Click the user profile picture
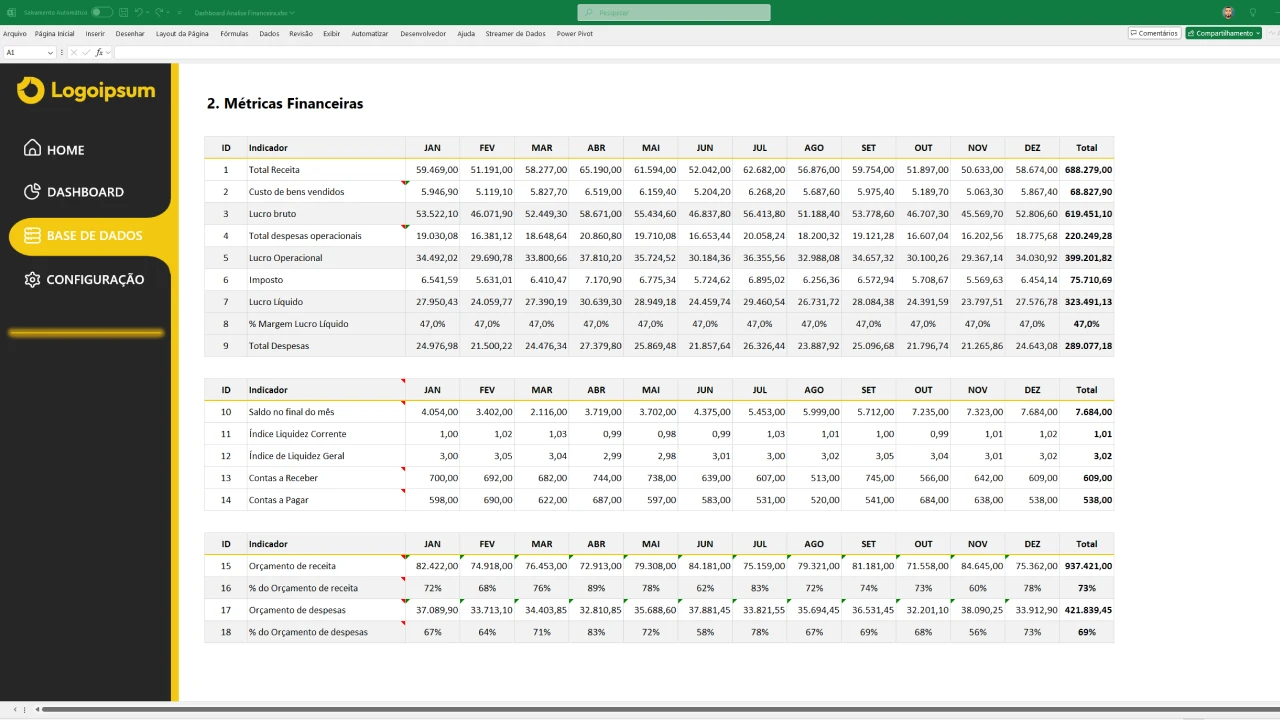The width and height of the screenshot is (1280, 720). [1228, 12]
